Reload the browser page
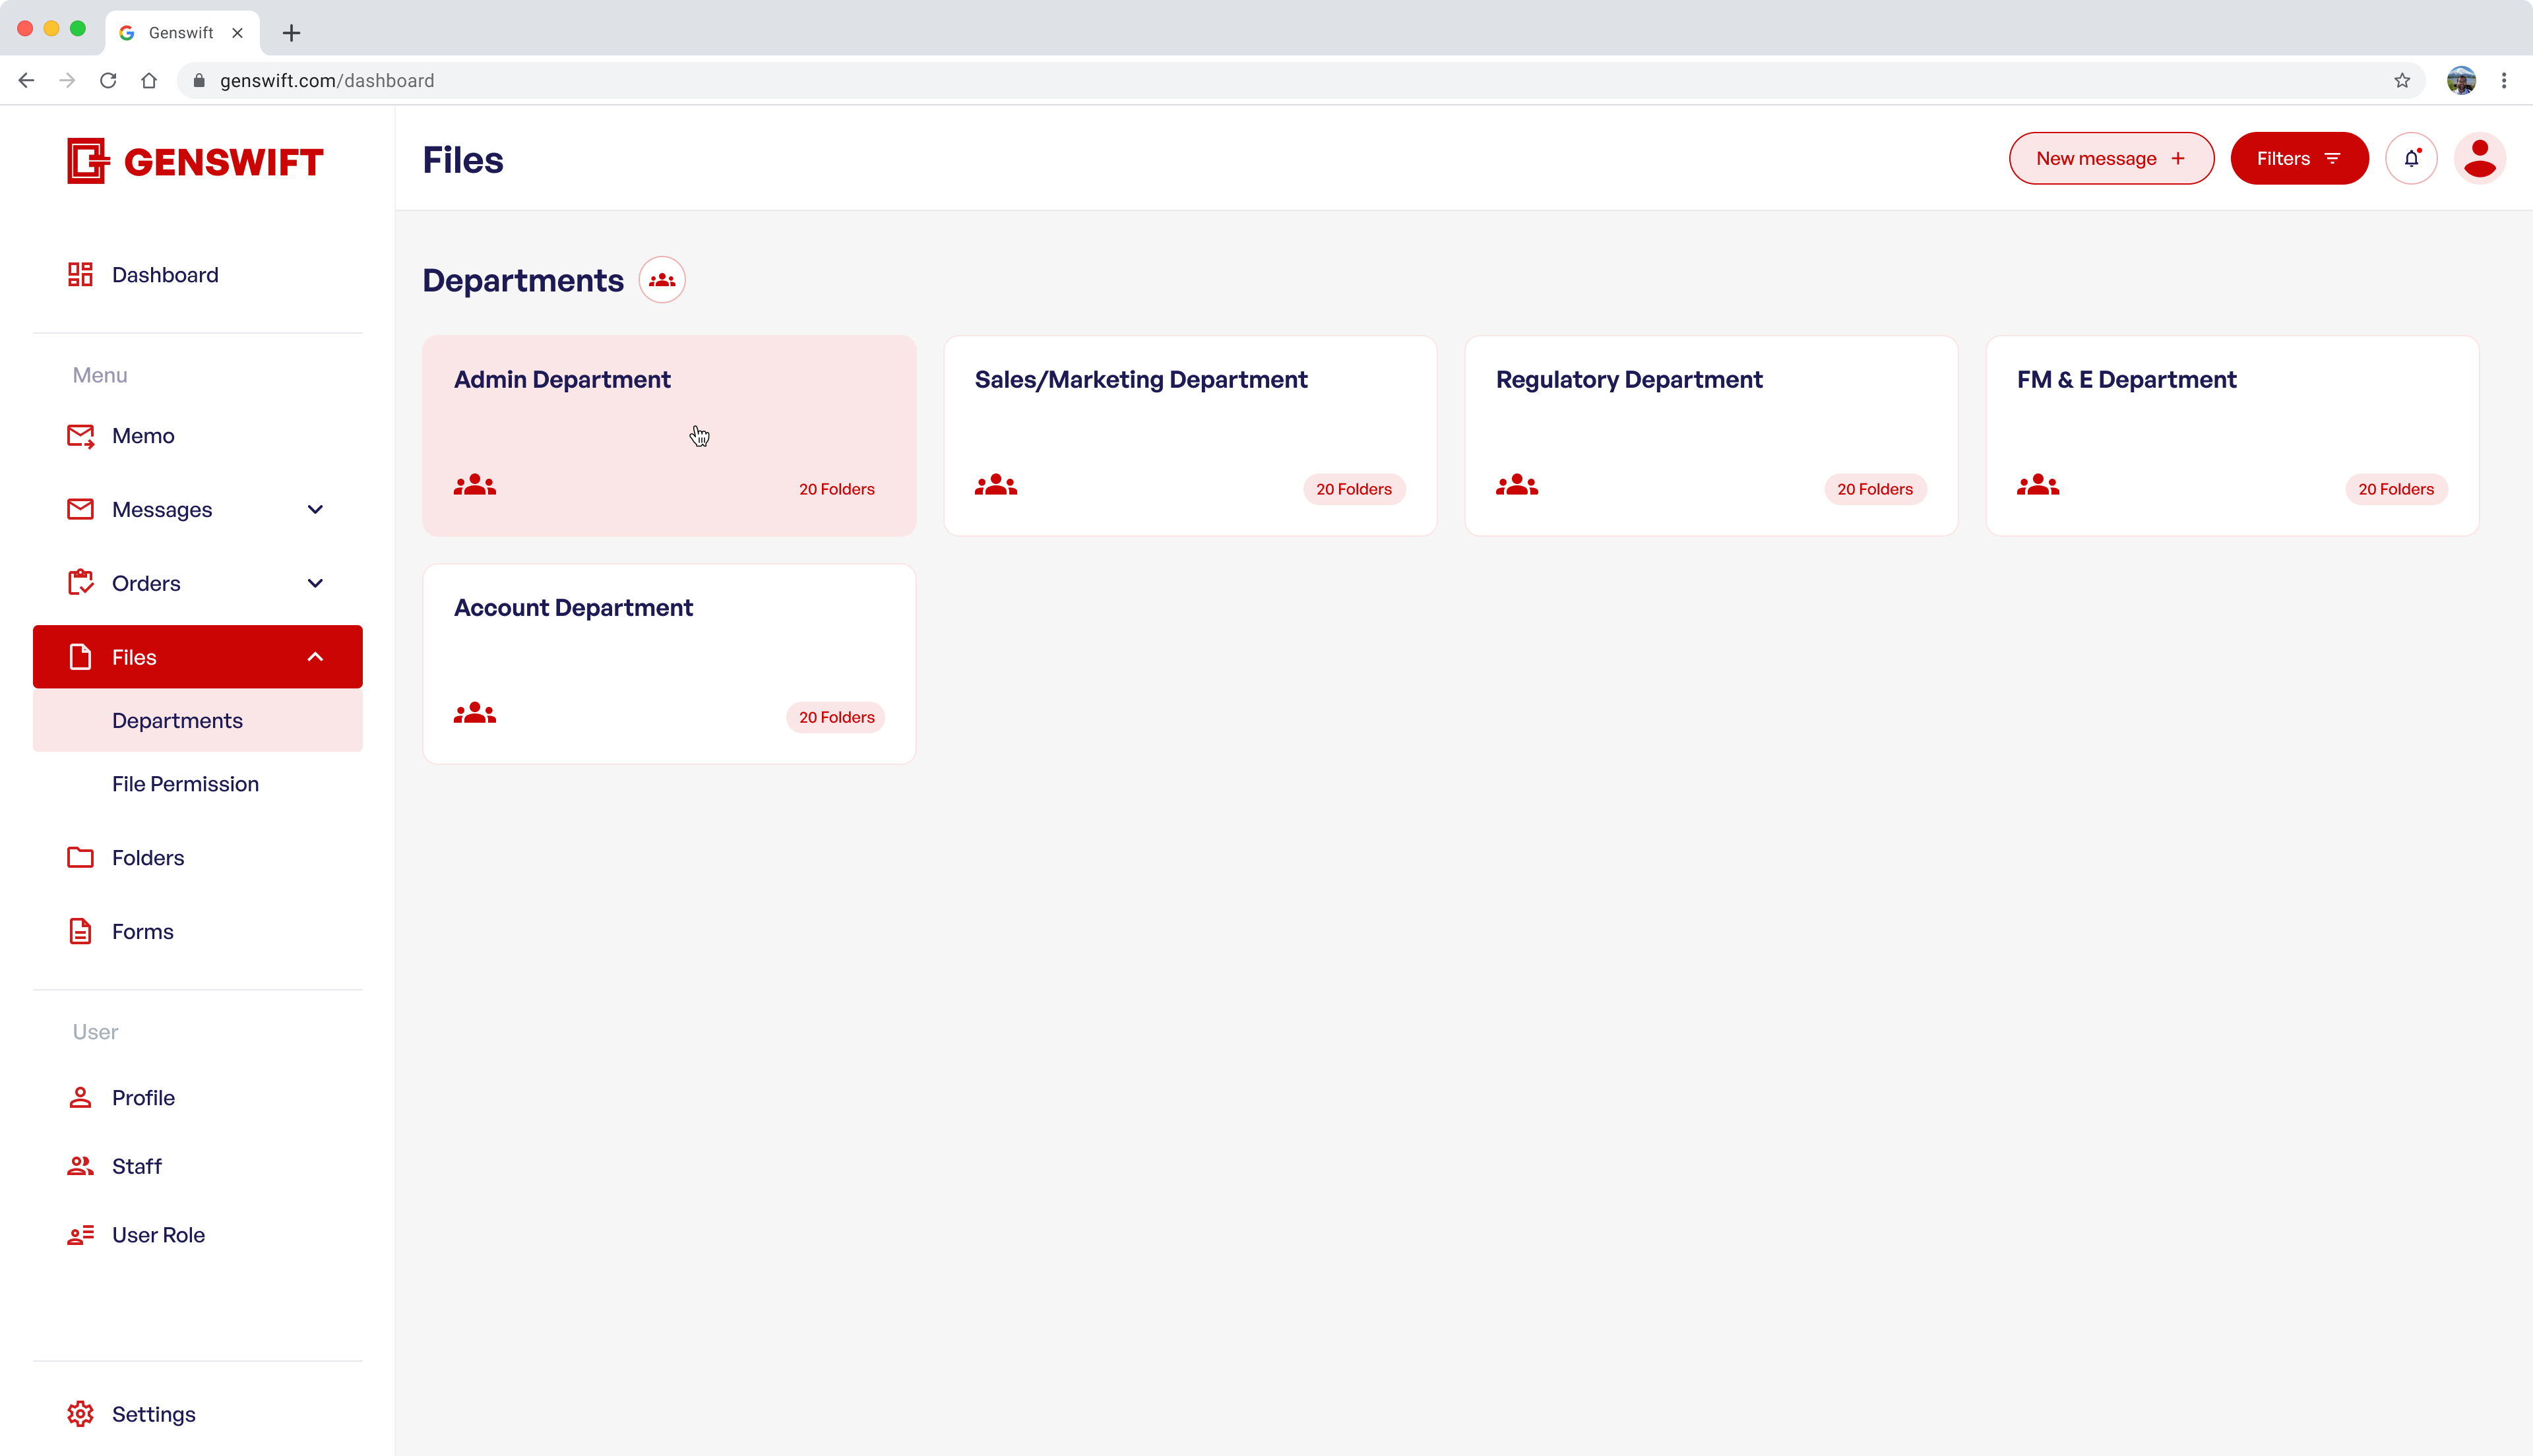 point(108,81)
